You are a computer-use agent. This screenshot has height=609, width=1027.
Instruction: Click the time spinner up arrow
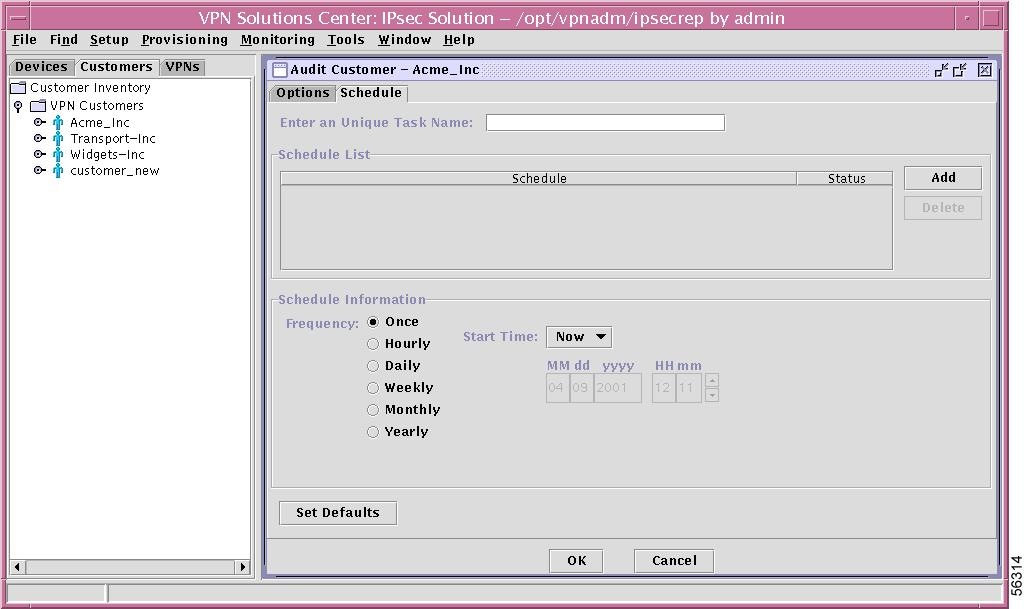point(712,380)
